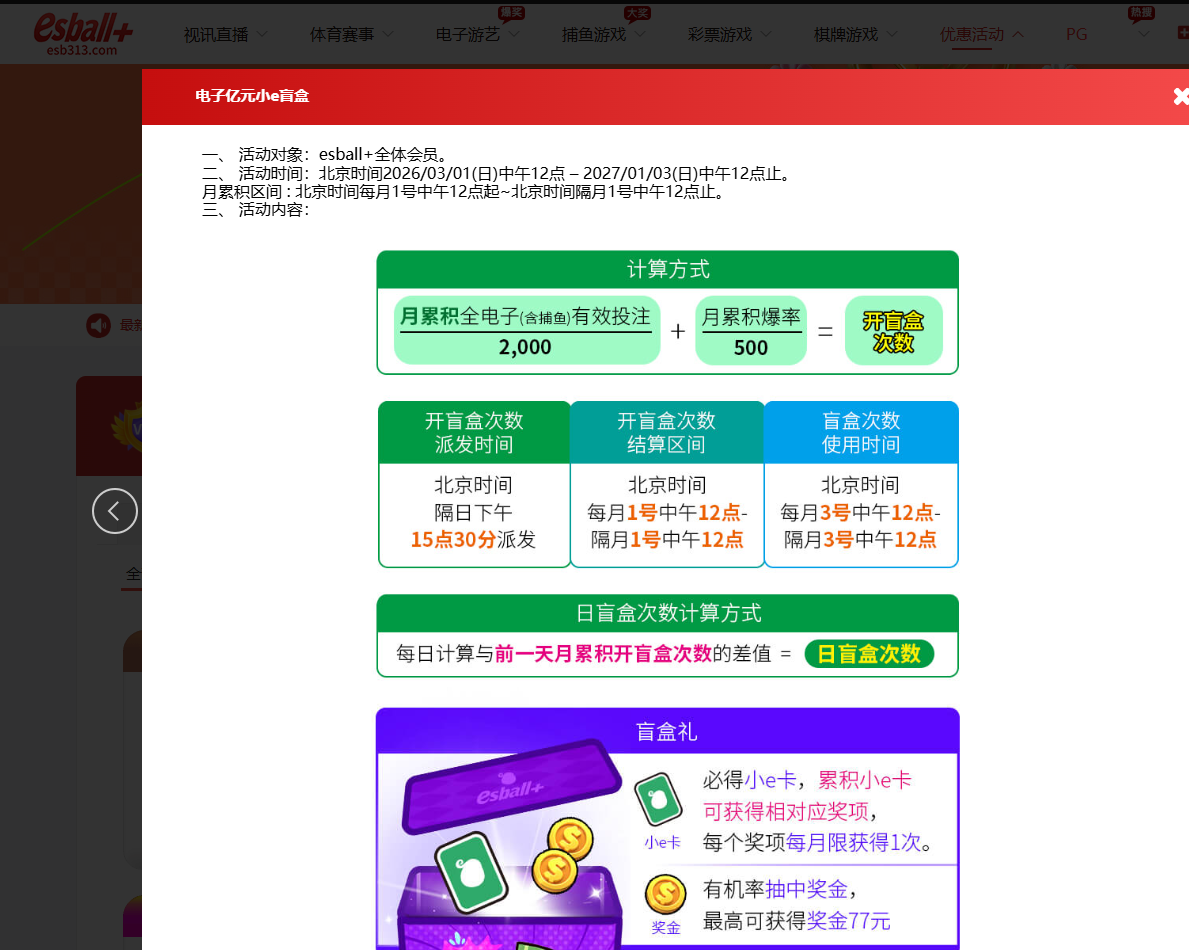
Task: Click the 爆奖 badge on 电子游艺
Action: [511, 13]
